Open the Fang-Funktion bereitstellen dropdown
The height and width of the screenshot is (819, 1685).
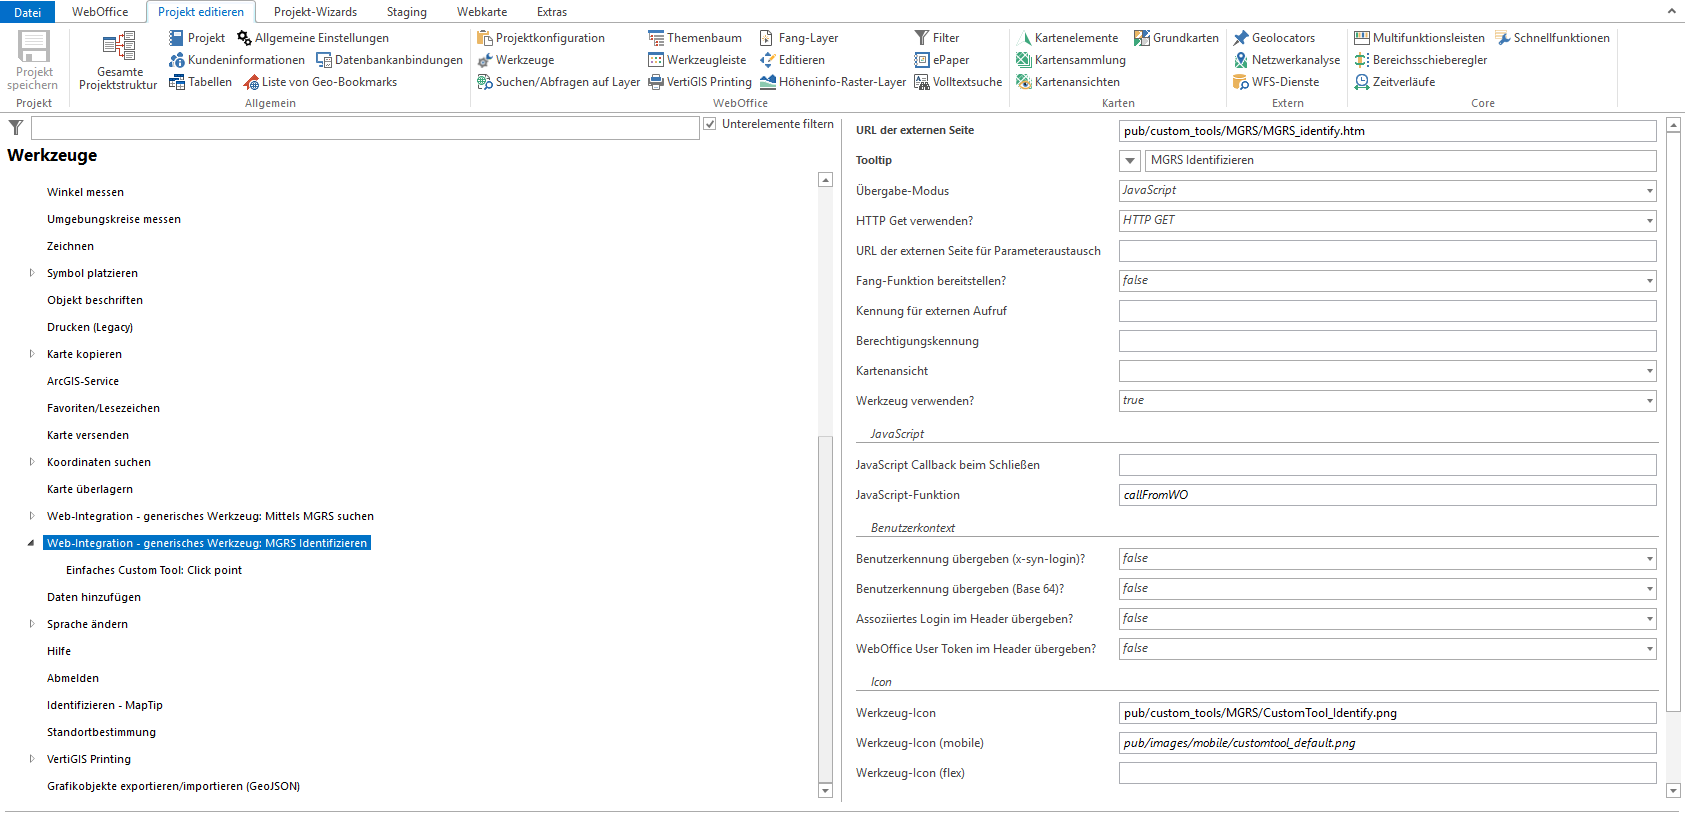pyautogui.click(x=1649, y=281)
